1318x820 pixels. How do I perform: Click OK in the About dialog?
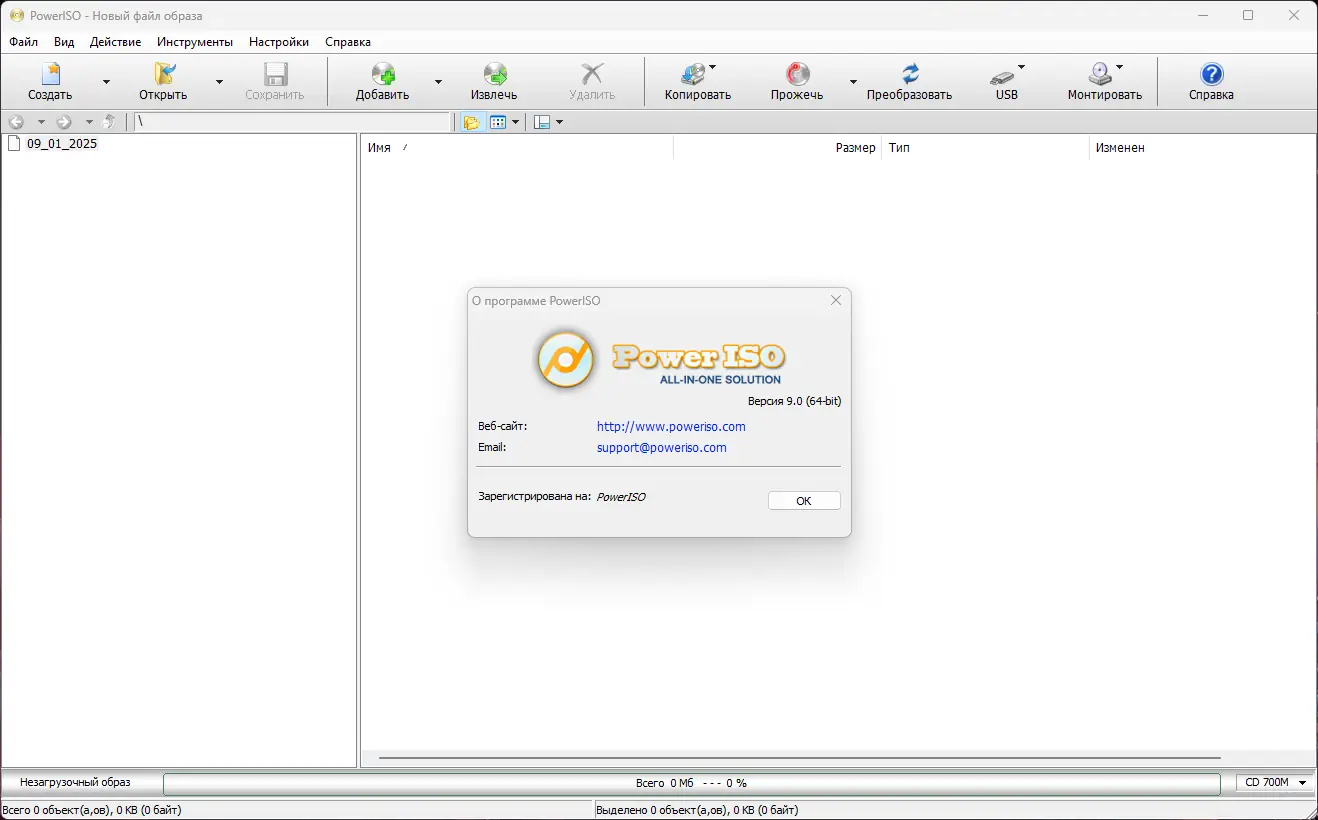coord(804,501)
